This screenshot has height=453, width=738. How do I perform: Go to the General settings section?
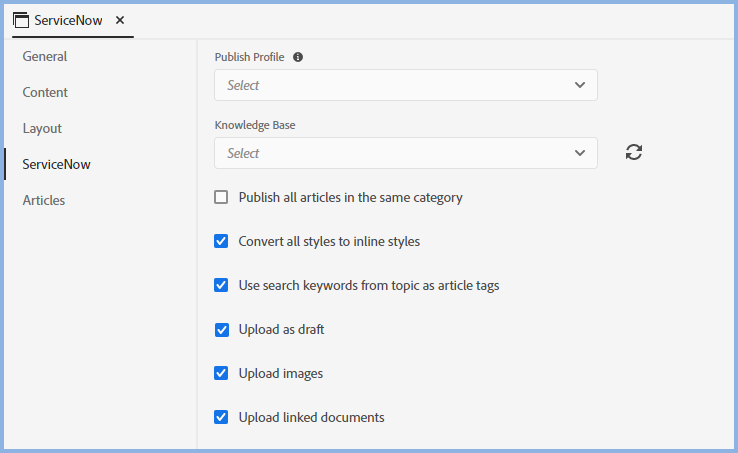(x=45, y=56)
